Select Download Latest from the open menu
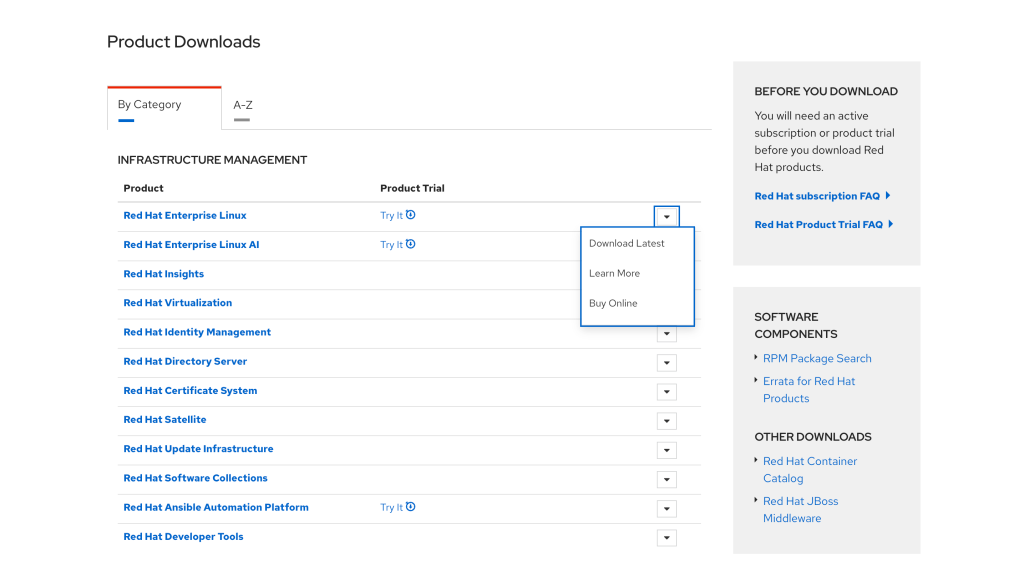This screenshot has width=1024, height=566. [626, 243]
